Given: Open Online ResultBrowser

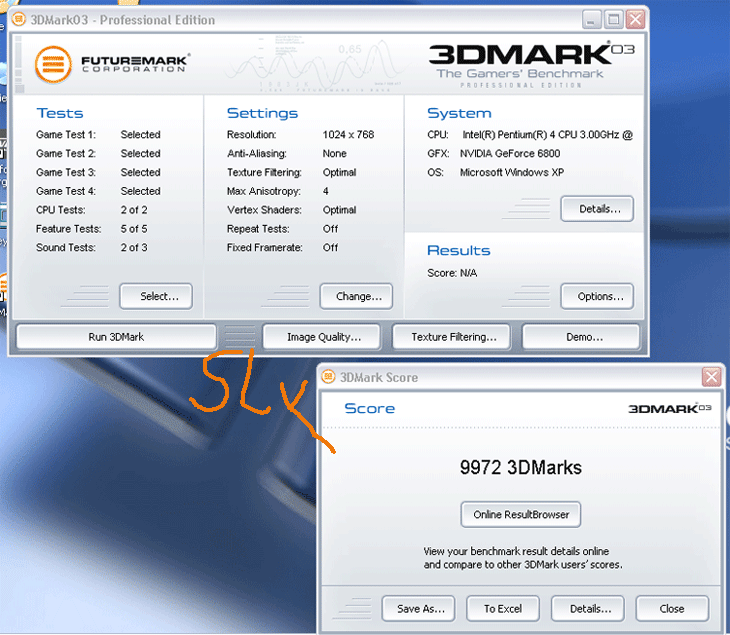Looking at the screenshot, I should click(521, 514).
